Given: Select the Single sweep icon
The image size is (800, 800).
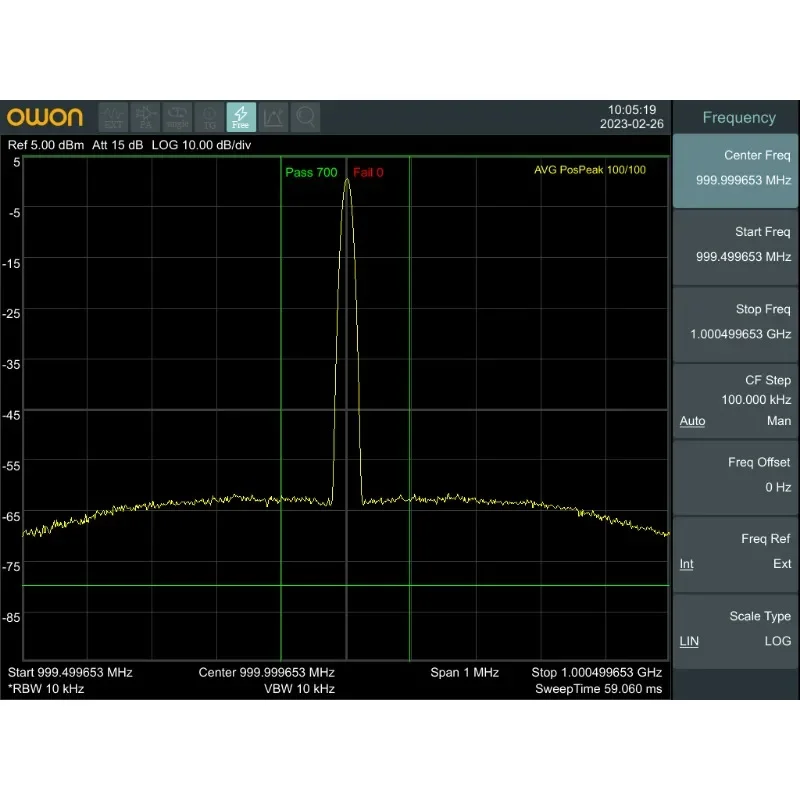Looking at the screenshot, I should tap(178, 118).
